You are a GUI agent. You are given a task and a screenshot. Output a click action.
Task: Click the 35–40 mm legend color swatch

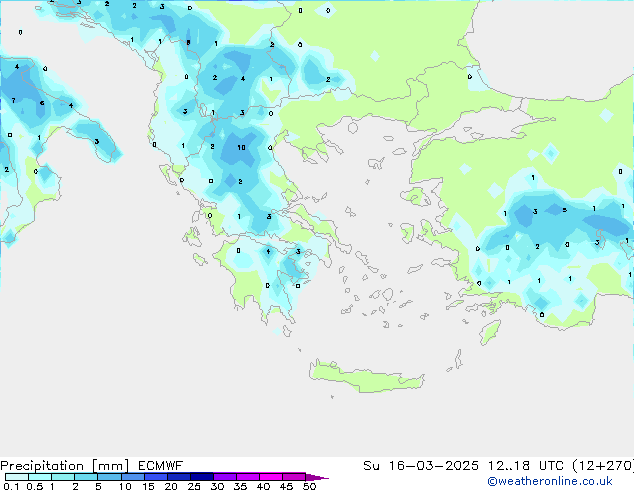(247, 477)
